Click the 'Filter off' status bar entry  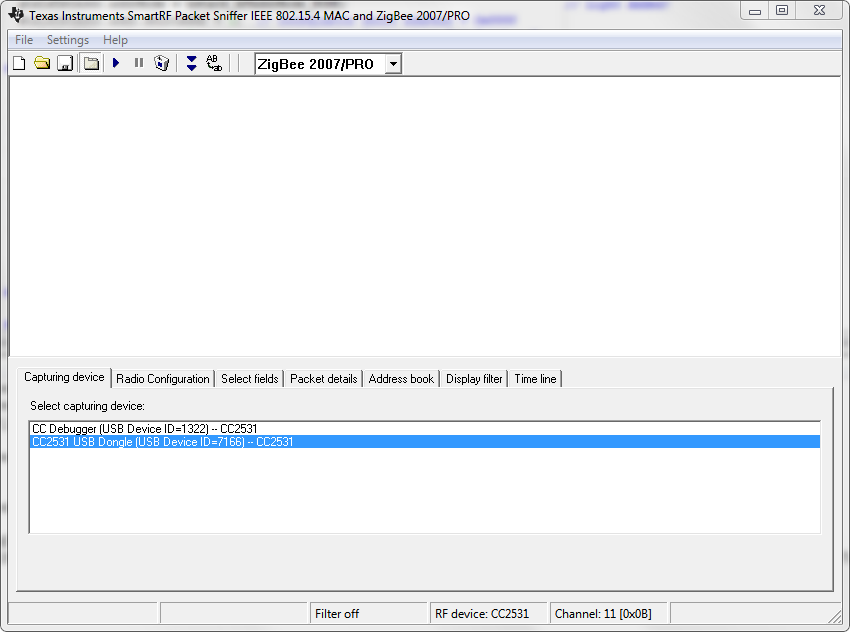click(369, 614)
